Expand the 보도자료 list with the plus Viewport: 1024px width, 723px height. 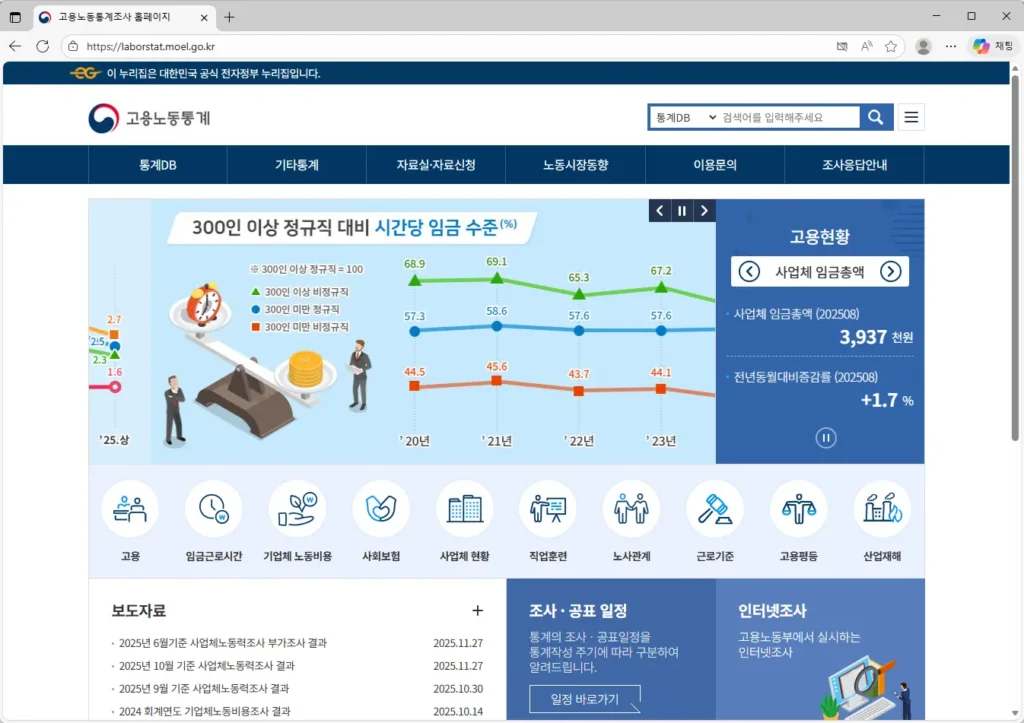(478, 610)
